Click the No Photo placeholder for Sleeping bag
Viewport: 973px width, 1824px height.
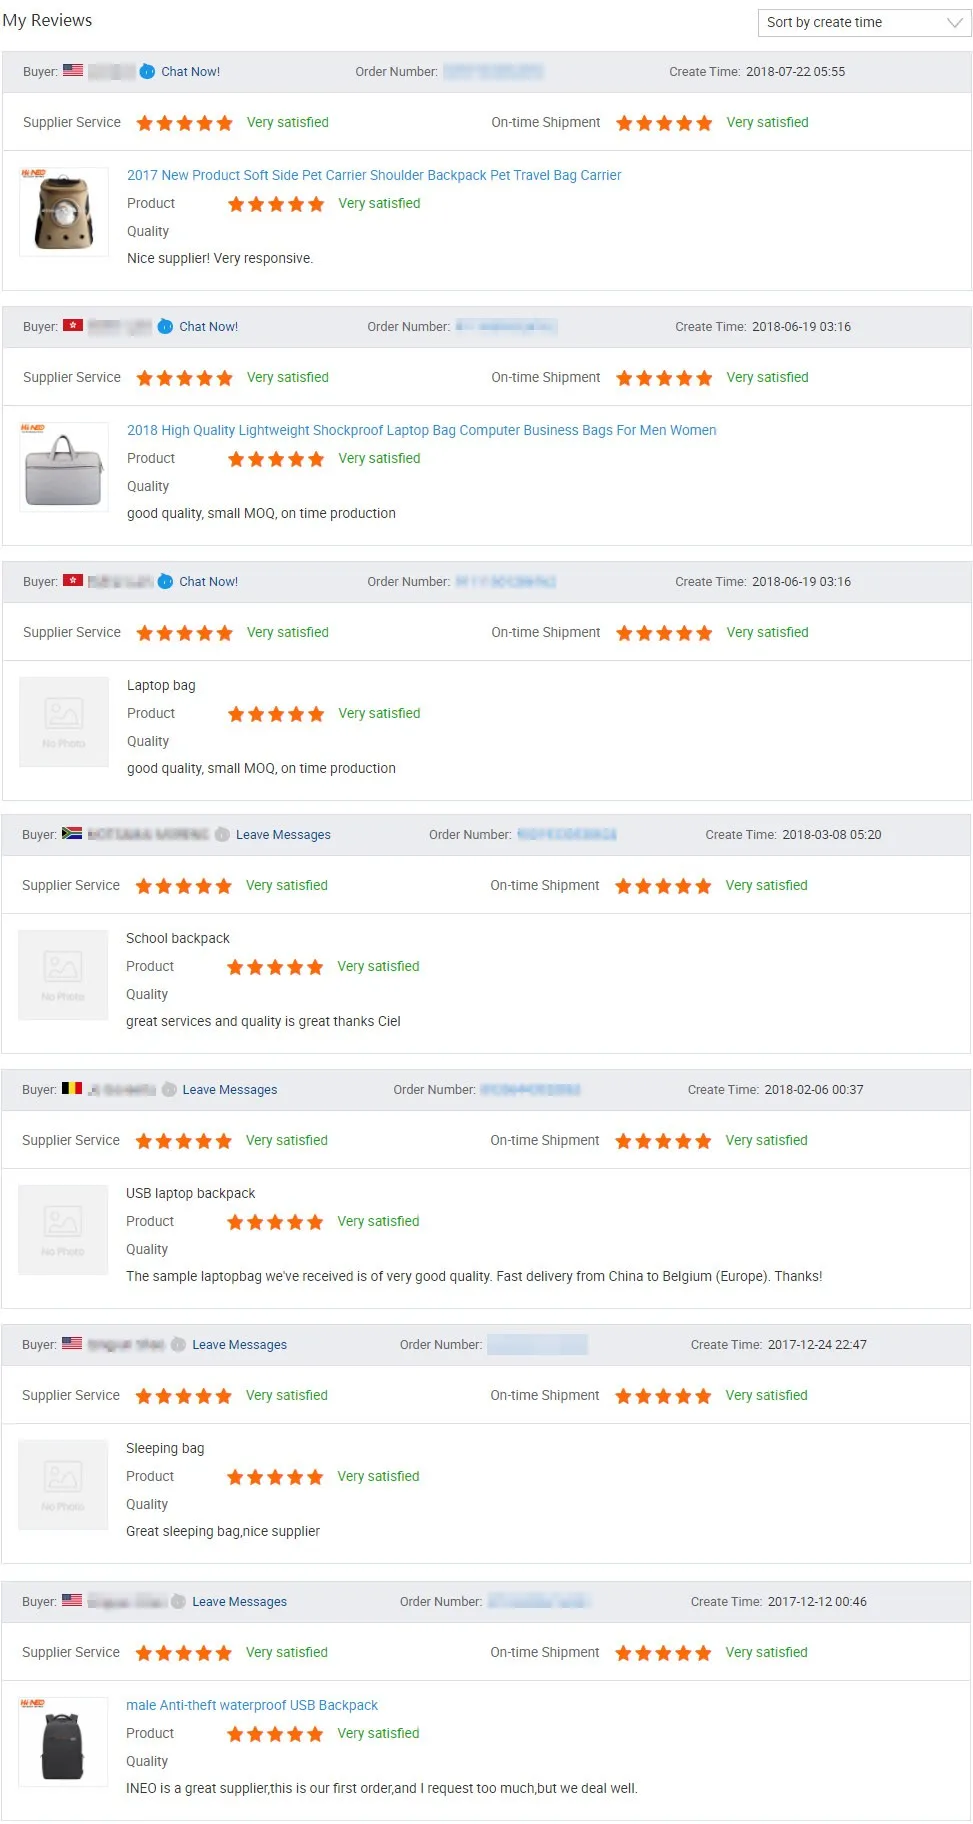pos(63,1485)
